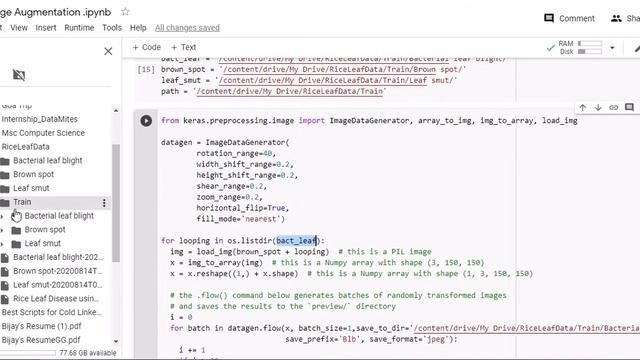The height and width of the screenshot is (360, 640).
Task: Move cell down with the arrow icon
Action: coord(598,107)
